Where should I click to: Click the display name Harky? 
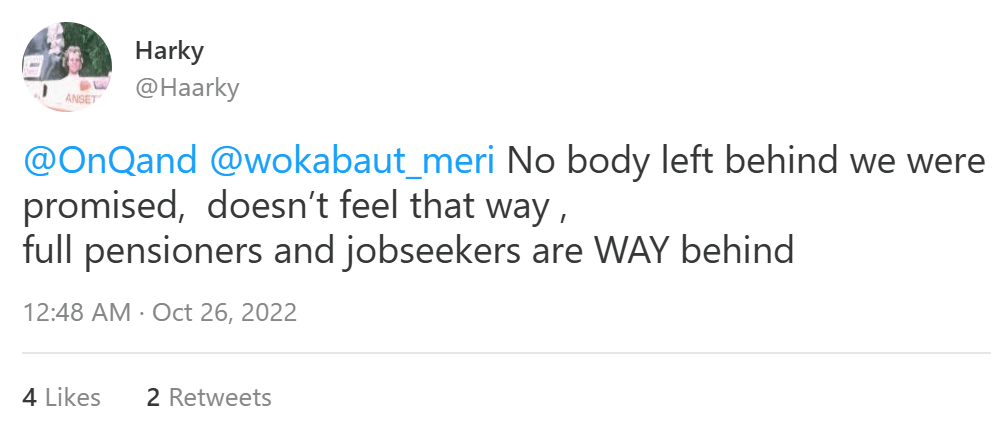[x=170, y=50]
